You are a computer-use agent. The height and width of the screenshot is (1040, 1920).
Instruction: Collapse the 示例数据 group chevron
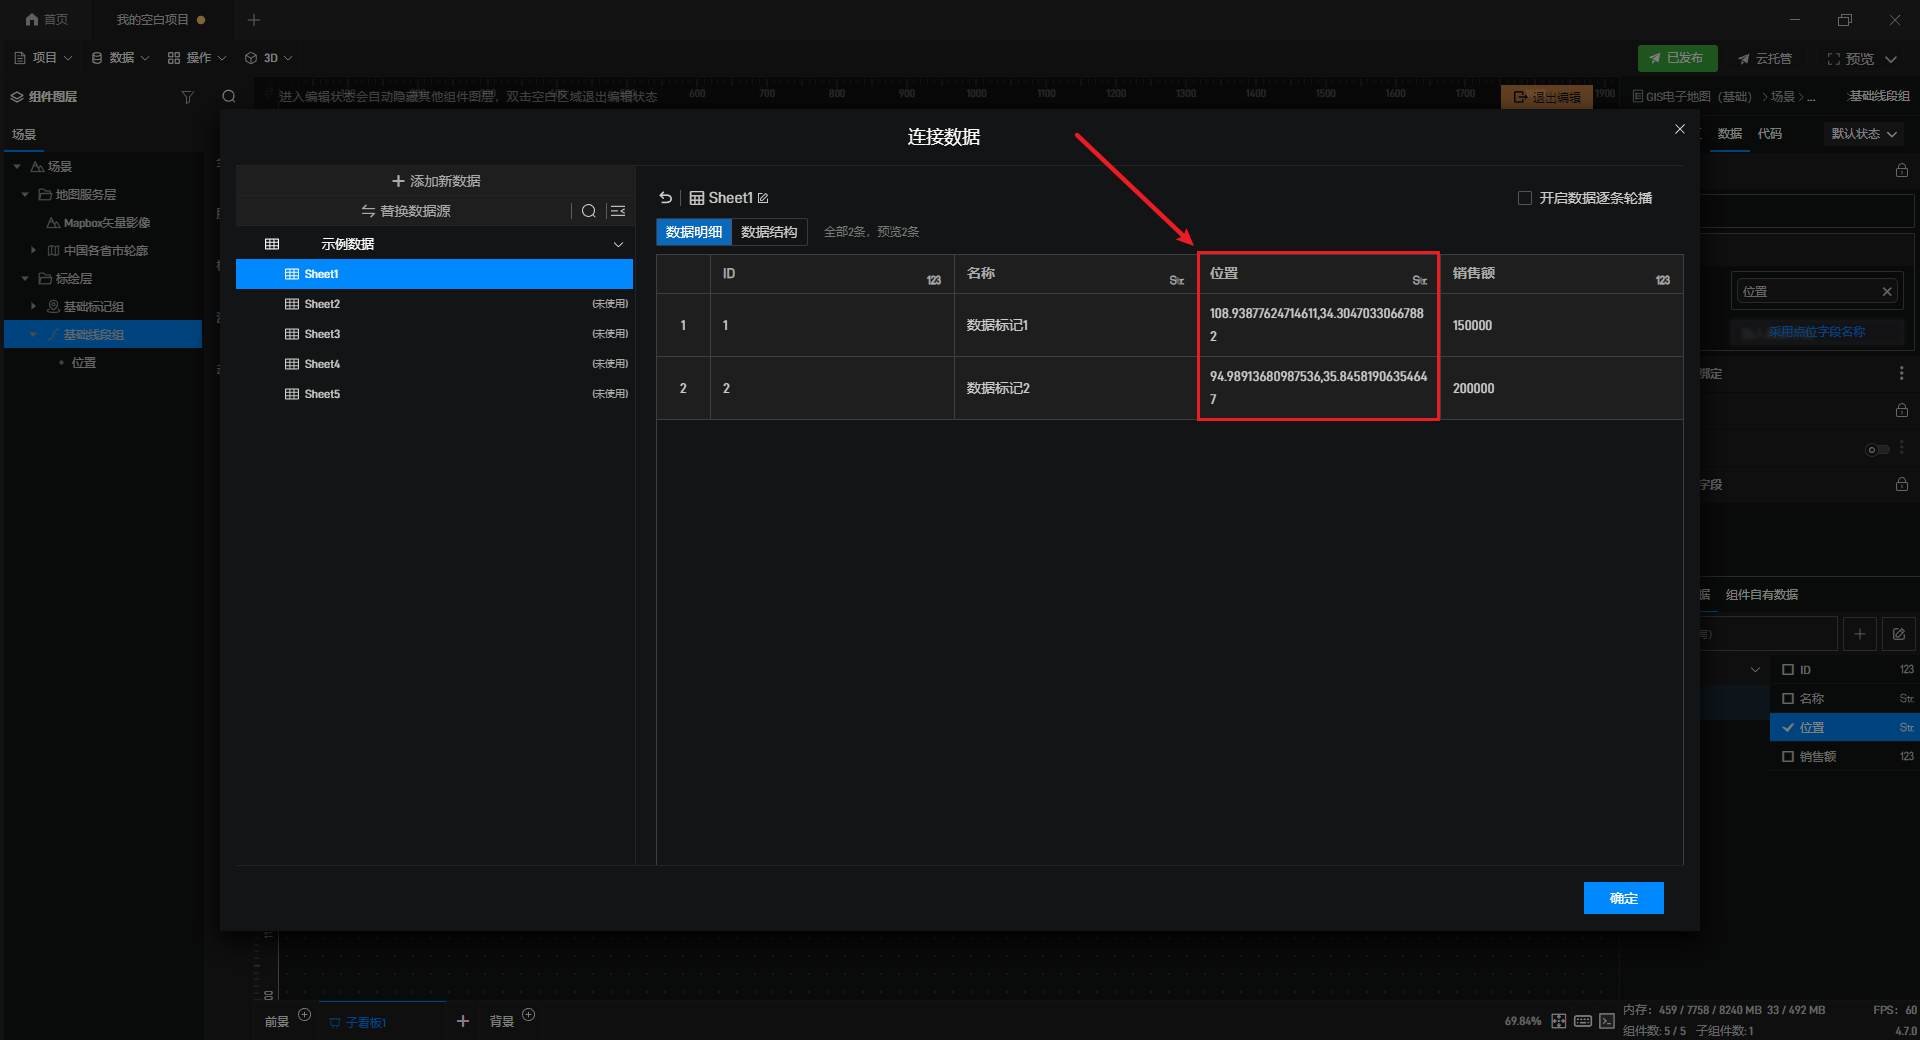click(618, 244)
